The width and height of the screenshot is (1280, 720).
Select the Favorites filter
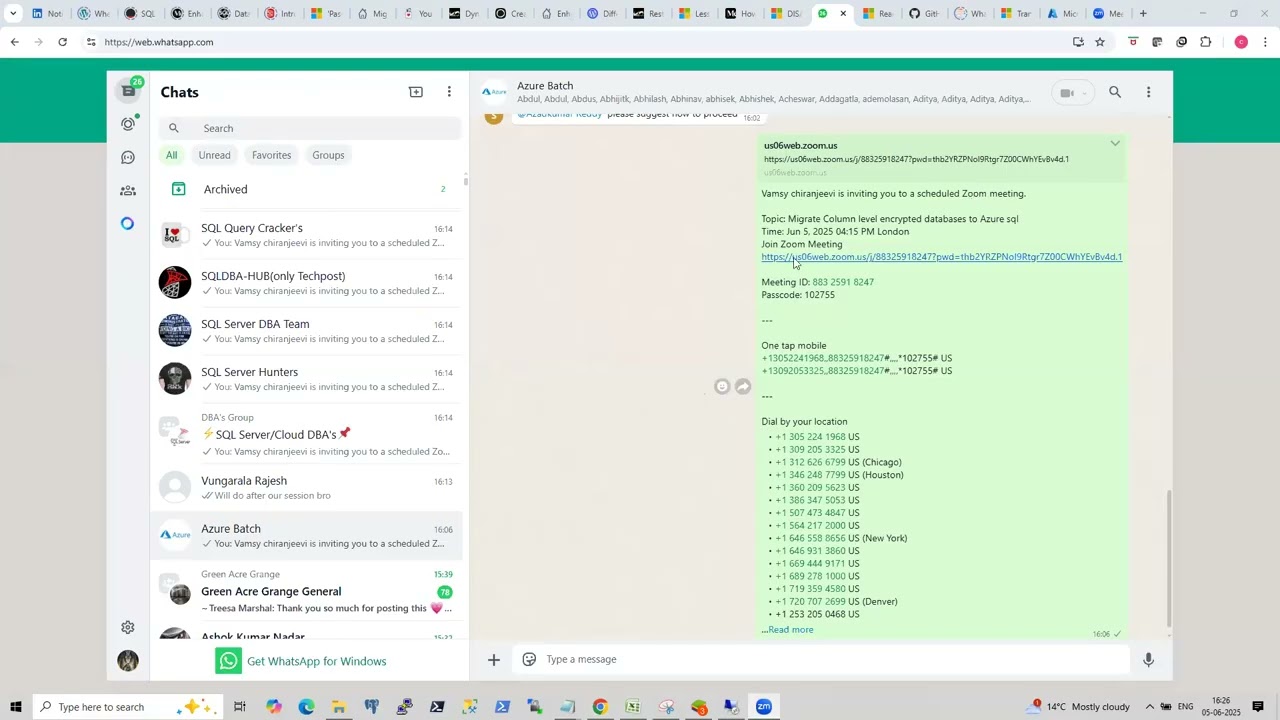click(271, 155)
